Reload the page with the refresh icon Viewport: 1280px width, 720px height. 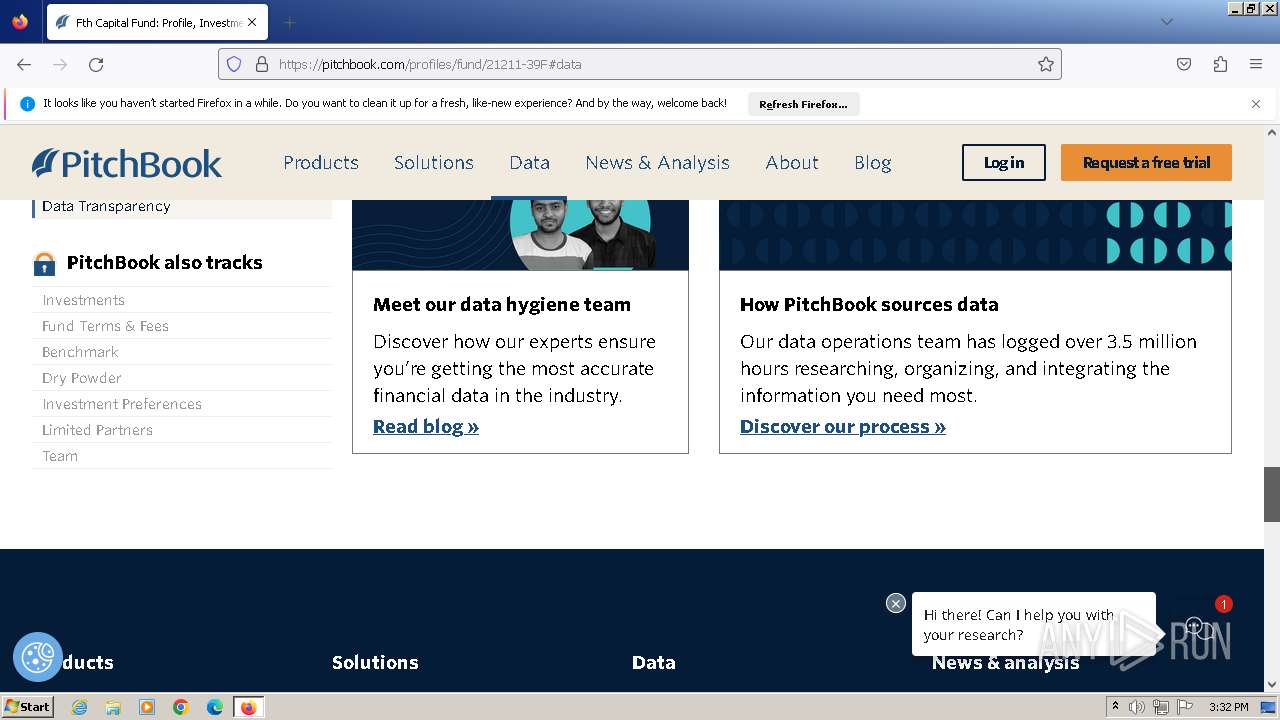96,64
